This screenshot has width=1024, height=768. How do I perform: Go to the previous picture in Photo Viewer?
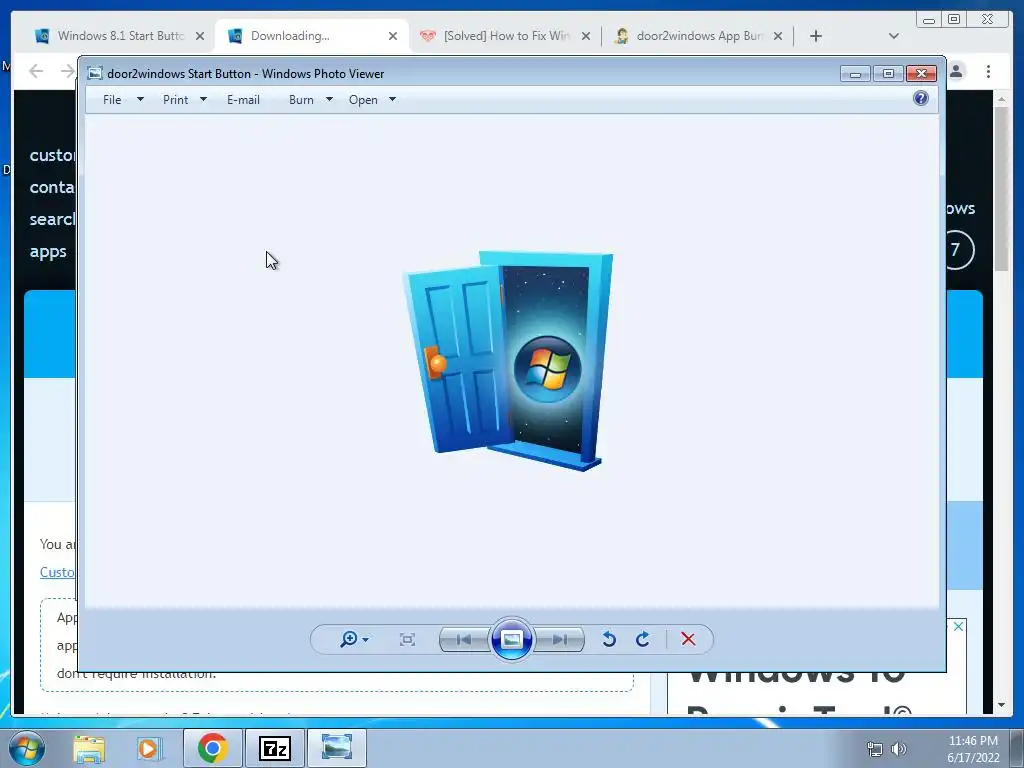[x=464, y=639]
